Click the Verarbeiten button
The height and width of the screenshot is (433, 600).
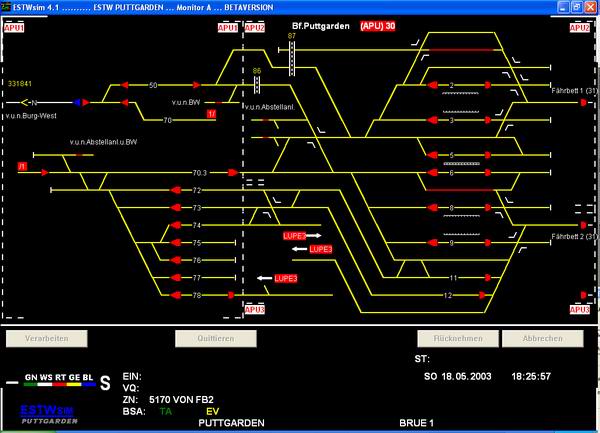pyautogui.click(x=46, y=339)
